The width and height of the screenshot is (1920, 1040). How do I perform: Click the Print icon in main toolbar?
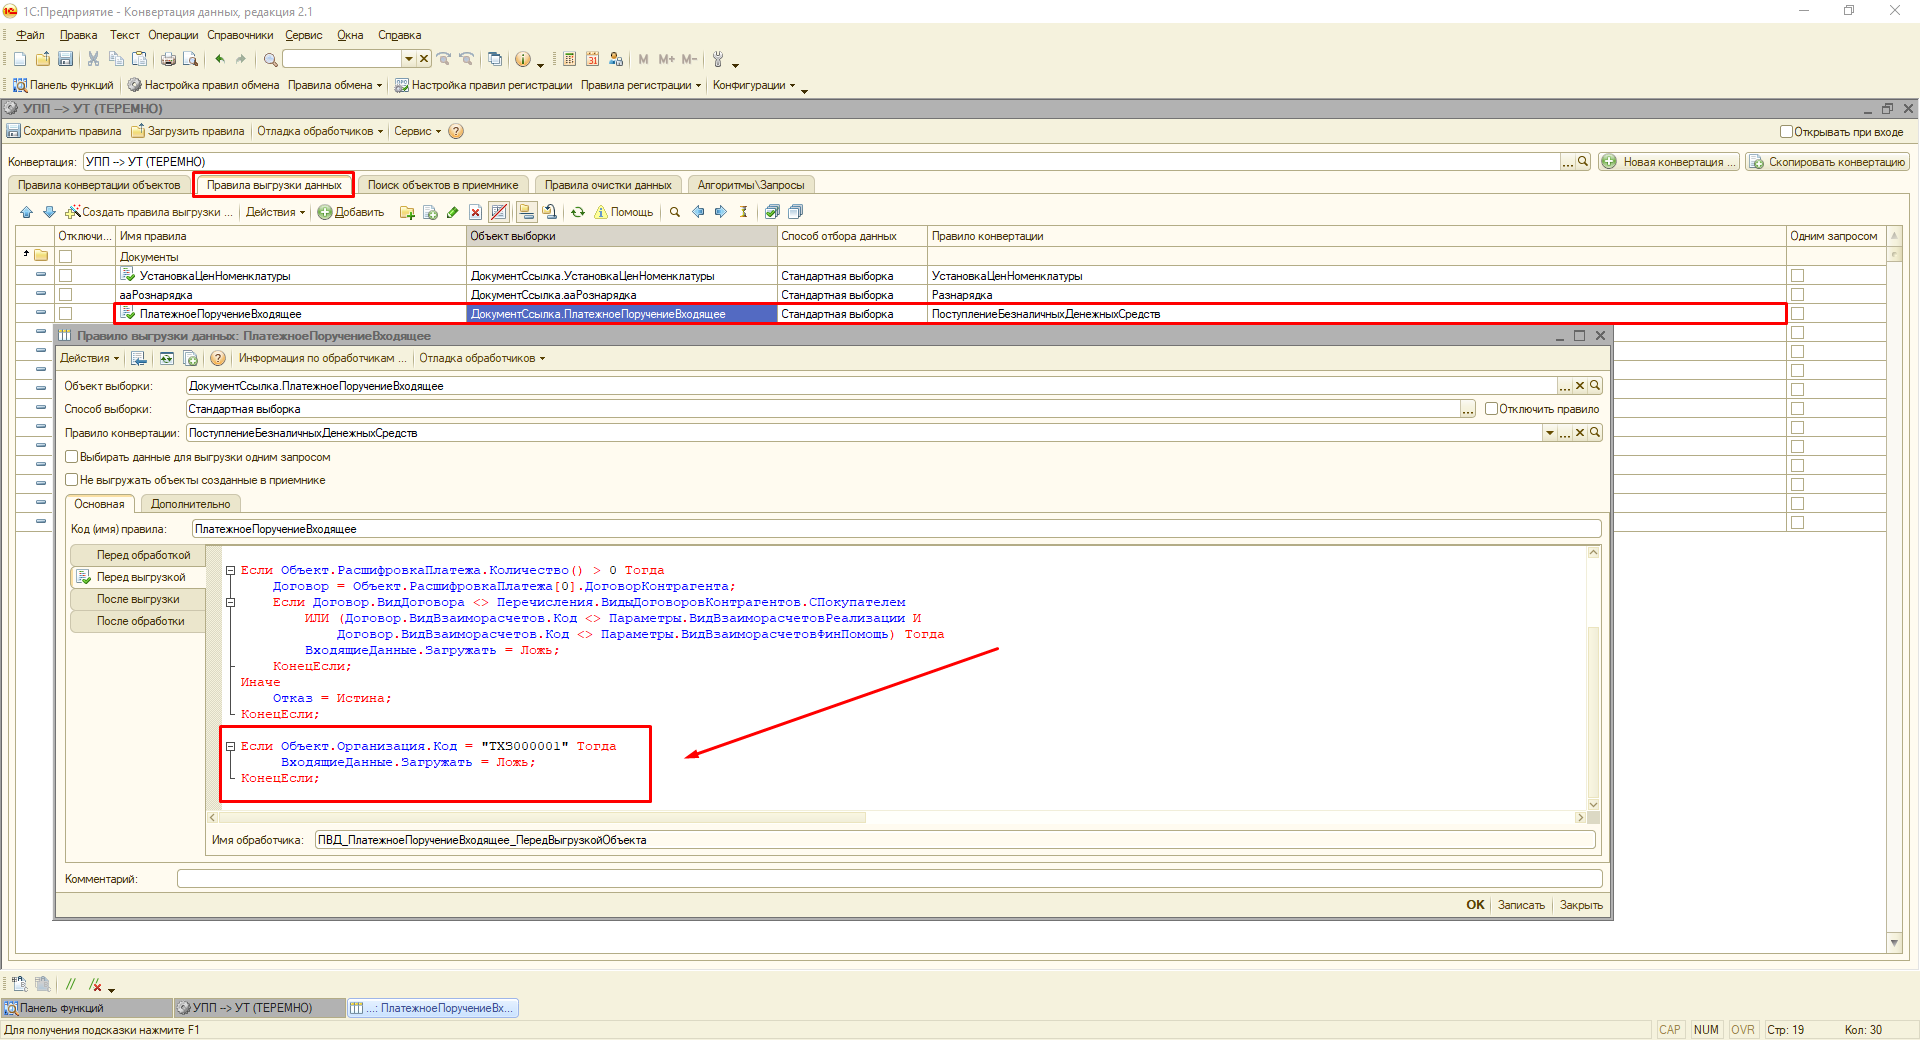click(168, 59)
